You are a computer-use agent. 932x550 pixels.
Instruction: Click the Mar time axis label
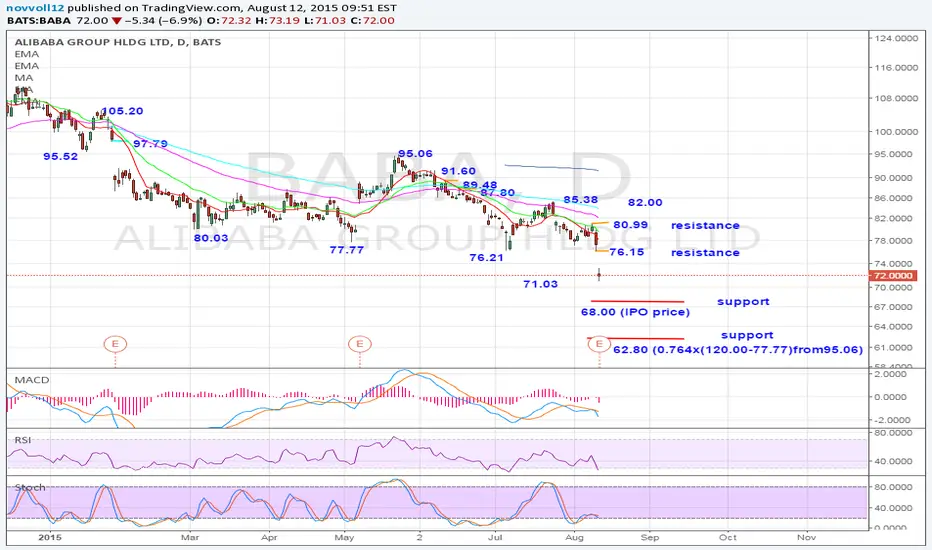(x=190, y=538)
